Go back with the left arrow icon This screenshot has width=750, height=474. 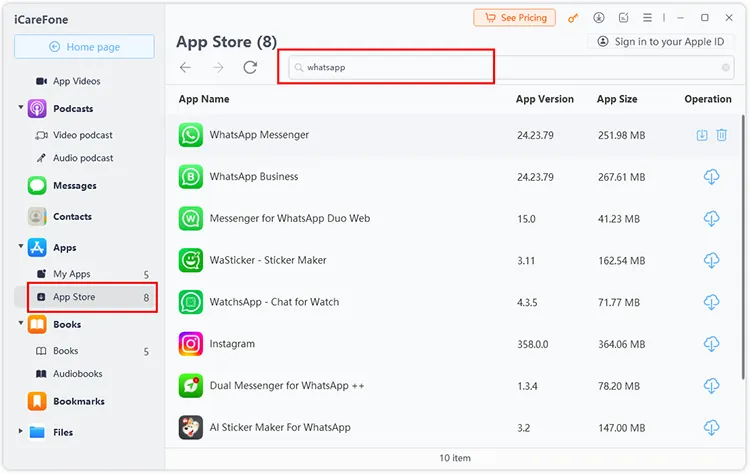click(186, 67)
